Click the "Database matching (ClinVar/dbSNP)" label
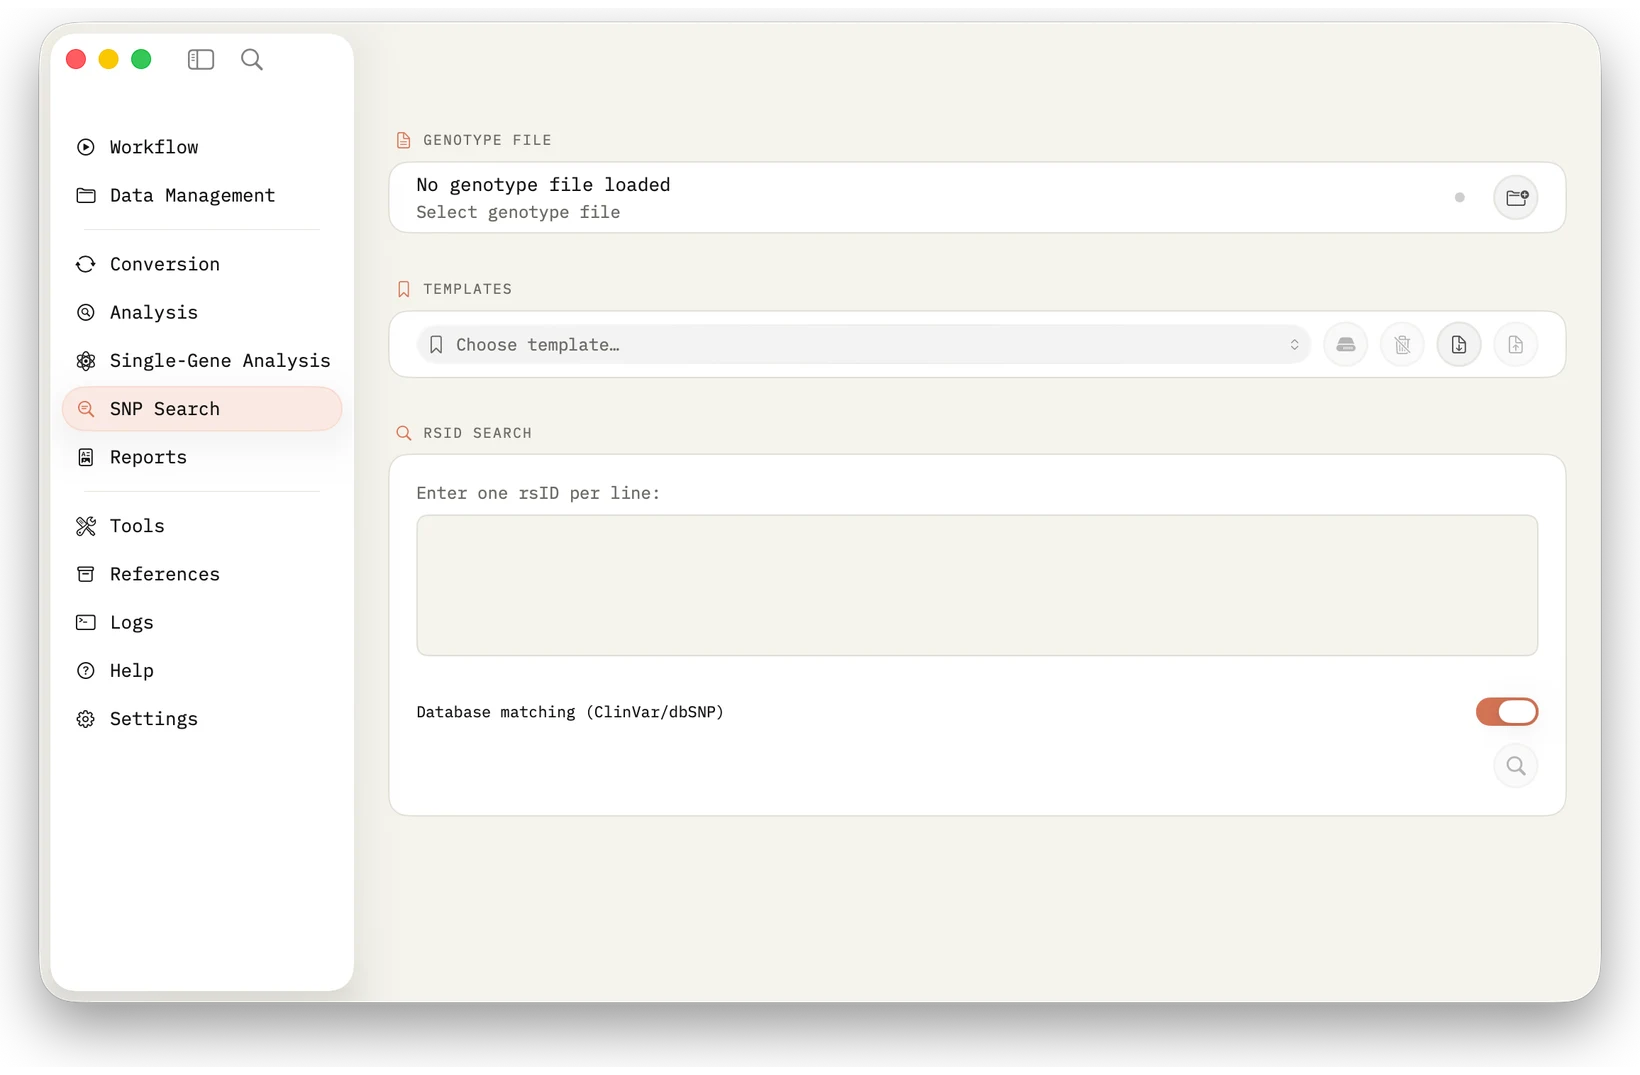The height and width of the screenshot is (1075, 1640). (x=570, y=712)
